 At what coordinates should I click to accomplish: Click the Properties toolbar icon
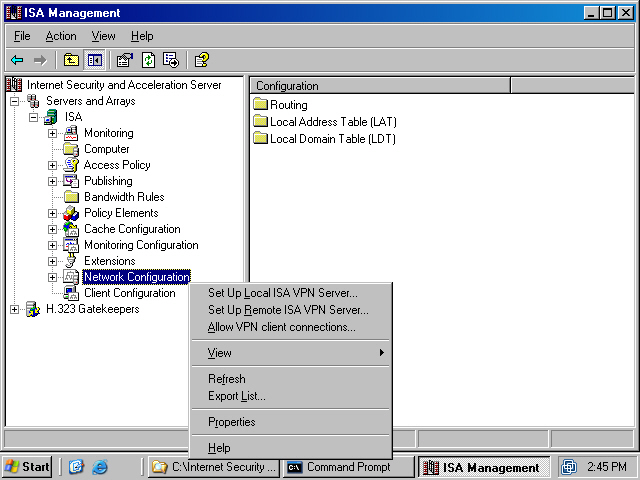pyautogui.click(x=124, y=60)
